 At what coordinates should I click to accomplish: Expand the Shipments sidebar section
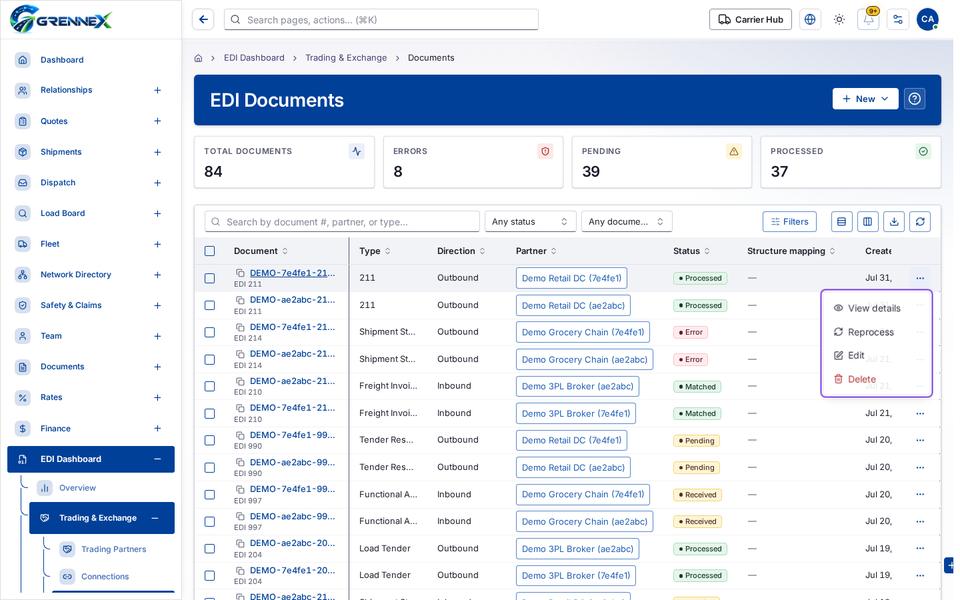[x=157, y=152]
